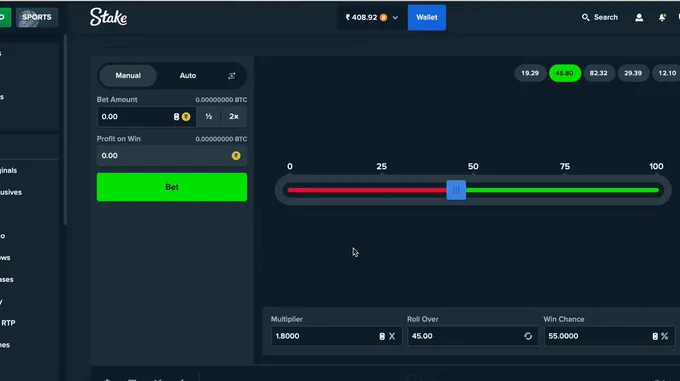Switch to the Auto betting tab
680x381 pixels.
[x=188, y=75]
